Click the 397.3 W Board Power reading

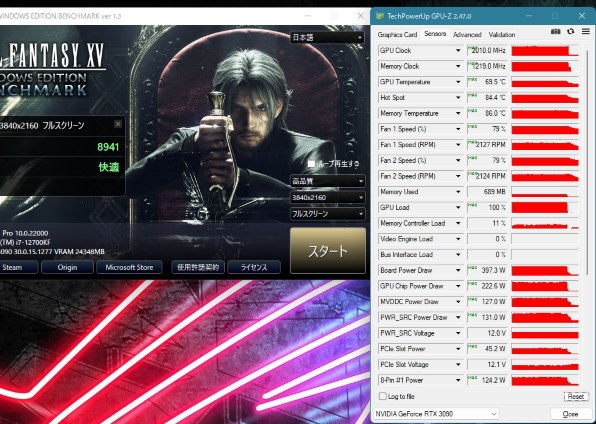coord(493,270)
